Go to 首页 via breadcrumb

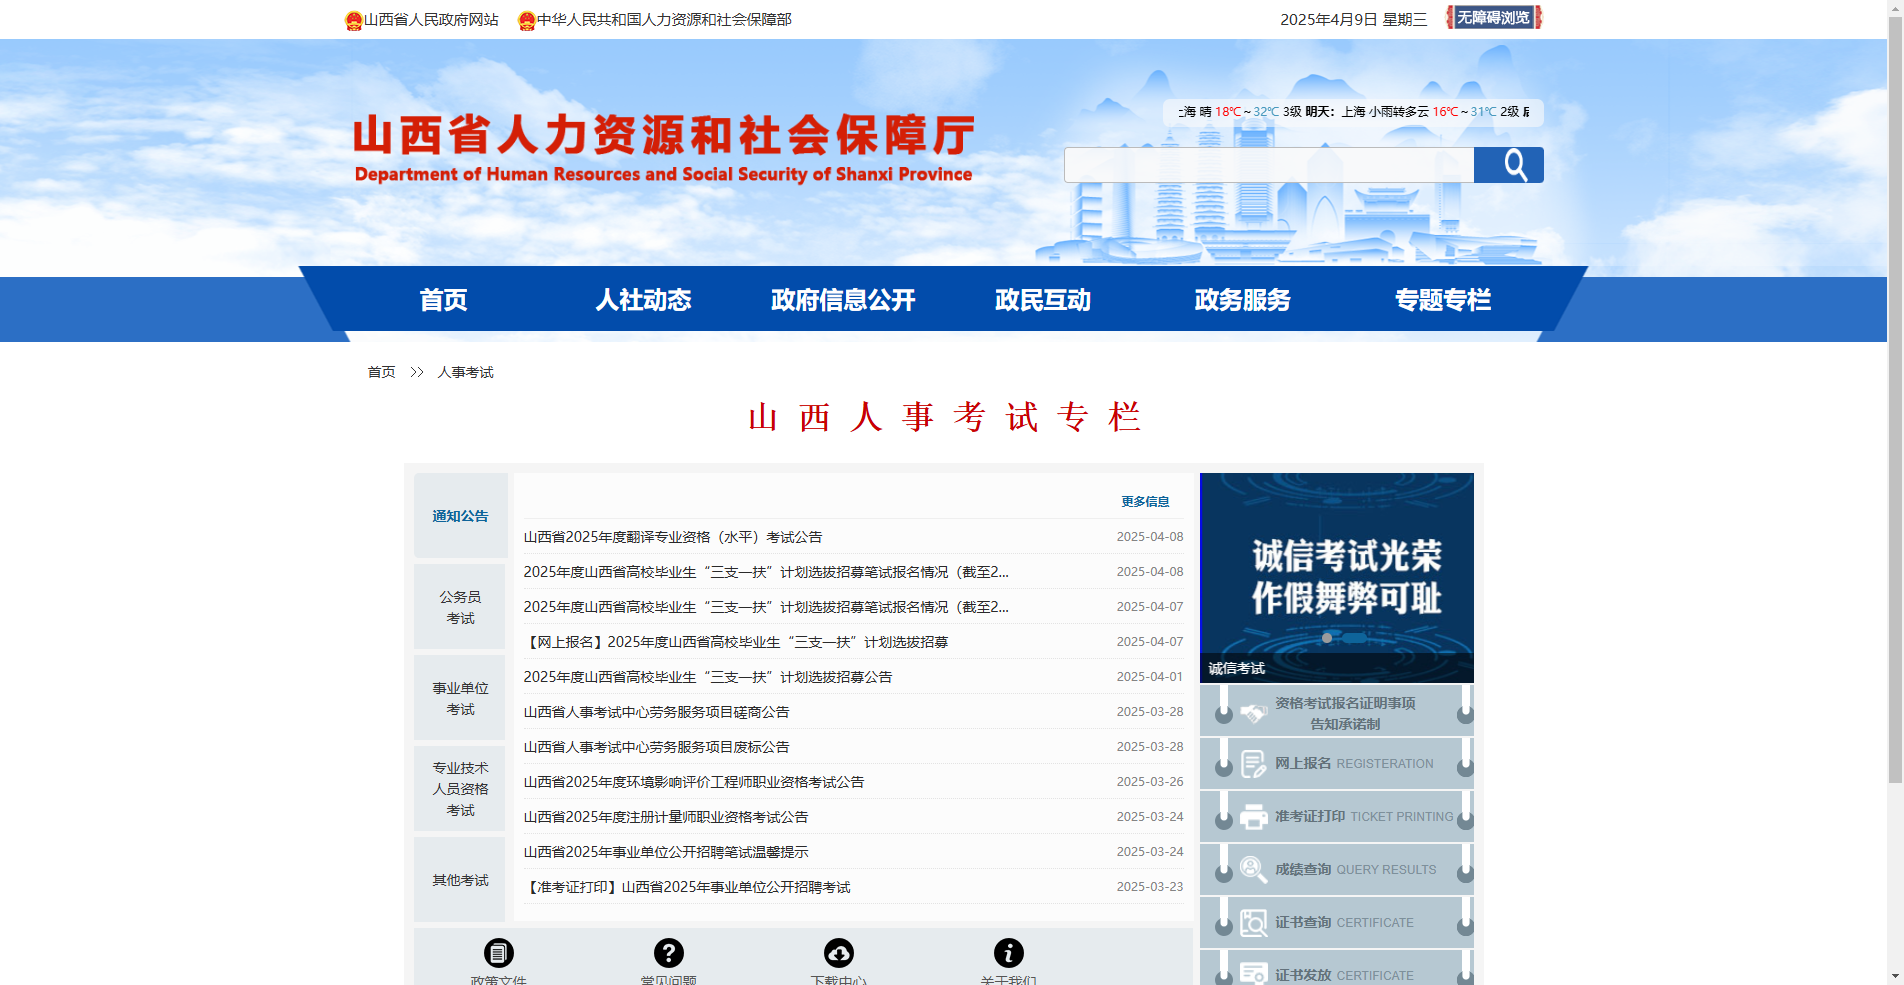pos(380,372)
